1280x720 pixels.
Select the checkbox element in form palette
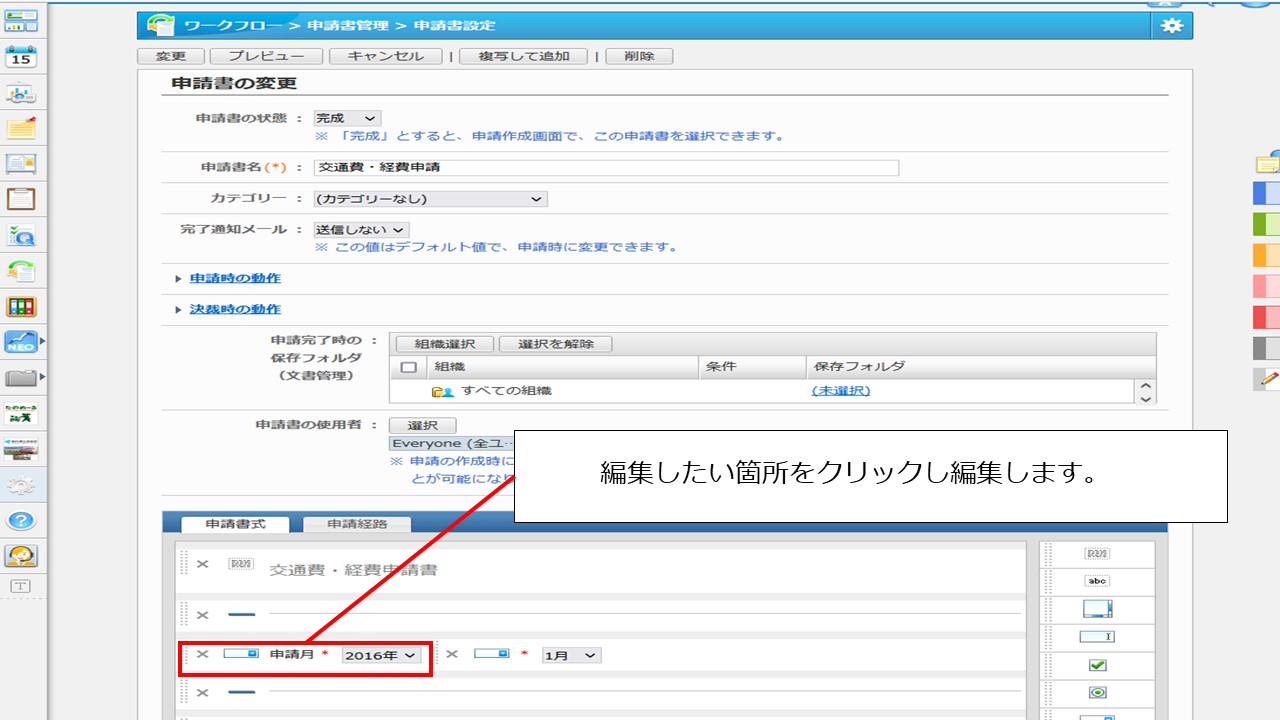(x=1097, y=665)
